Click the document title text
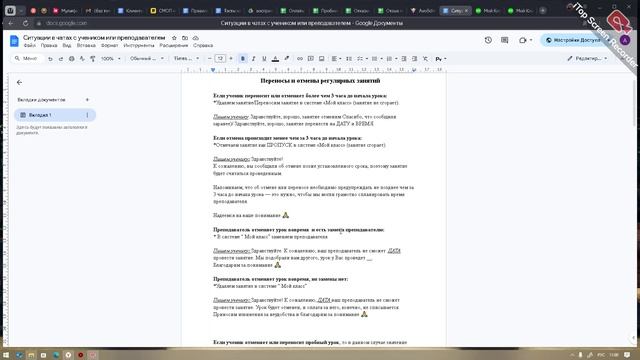The height and width of the screenshot is (360, 640). point(94,38)
